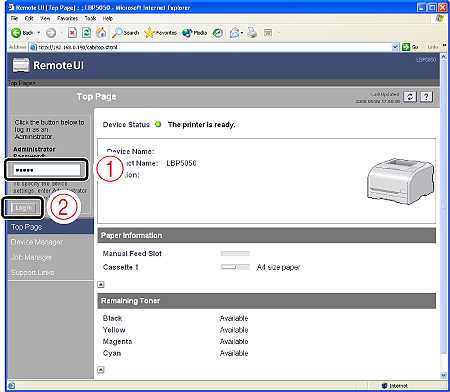
Task: Click the 'The printer is ready.' text
Action: [201, 125]
